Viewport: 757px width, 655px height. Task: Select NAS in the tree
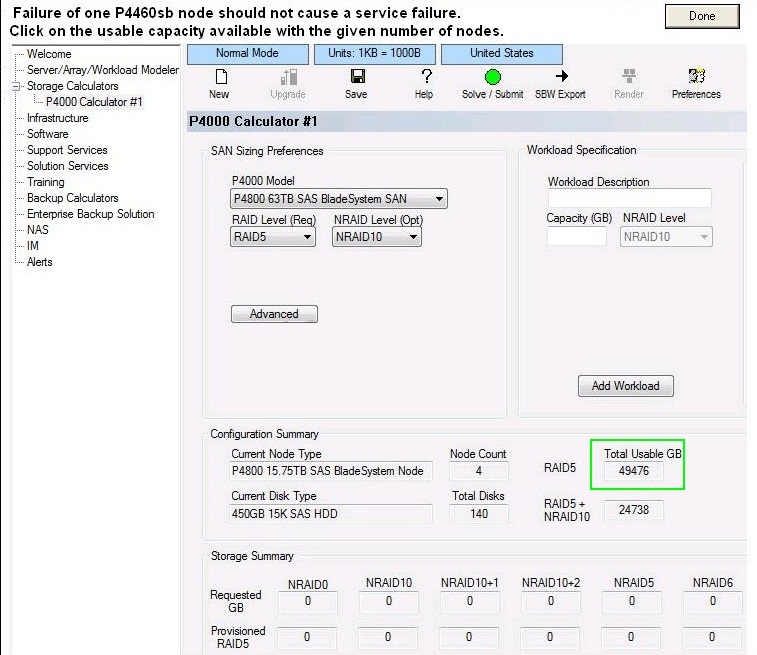[x=38, y=230]
